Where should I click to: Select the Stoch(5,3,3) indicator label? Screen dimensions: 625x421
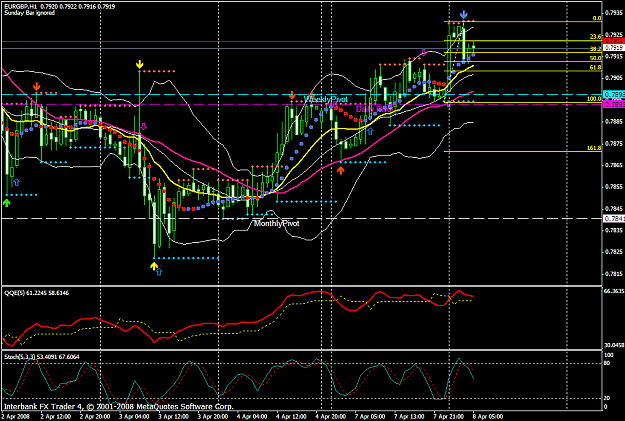(x=41, y=356)
